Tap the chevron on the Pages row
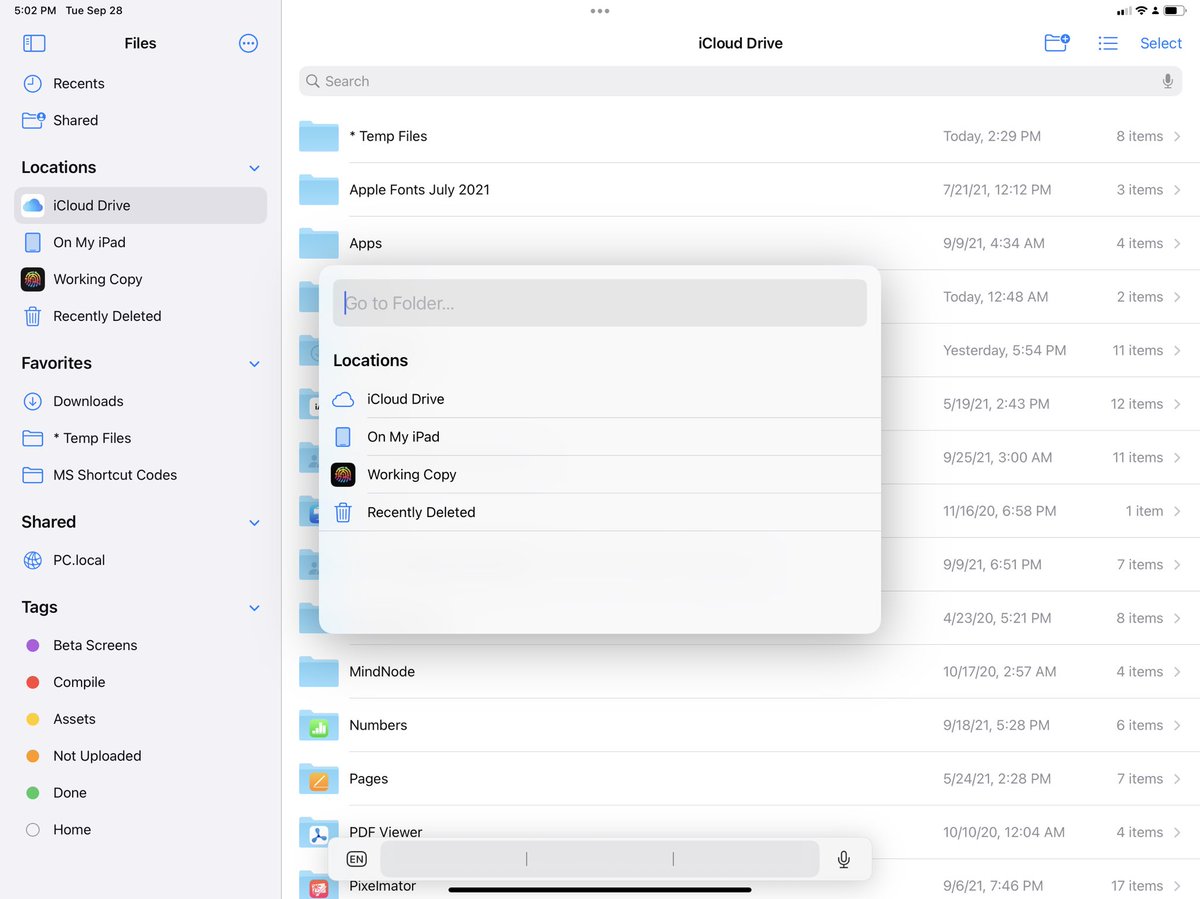 point(1178,779)
